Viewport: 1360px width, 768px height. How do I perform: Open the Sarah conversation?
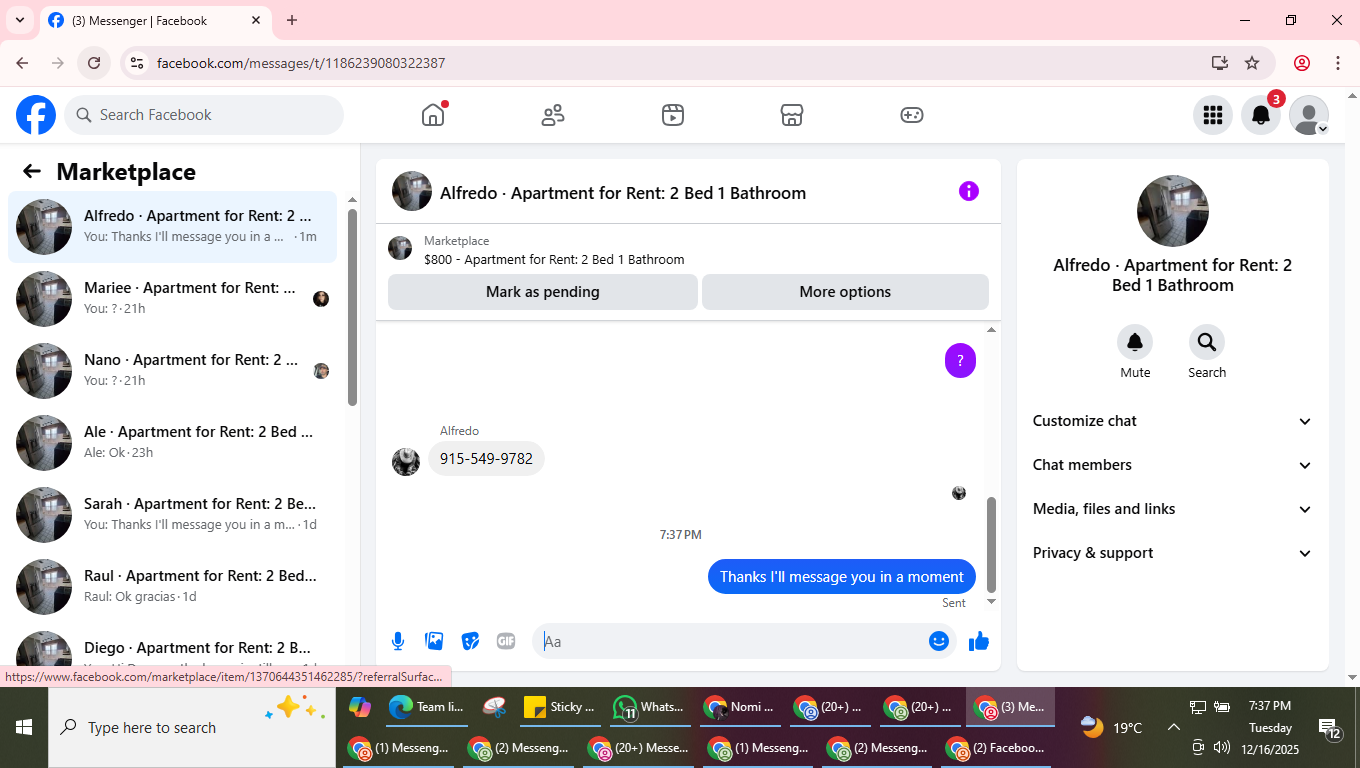coord(173,515)
